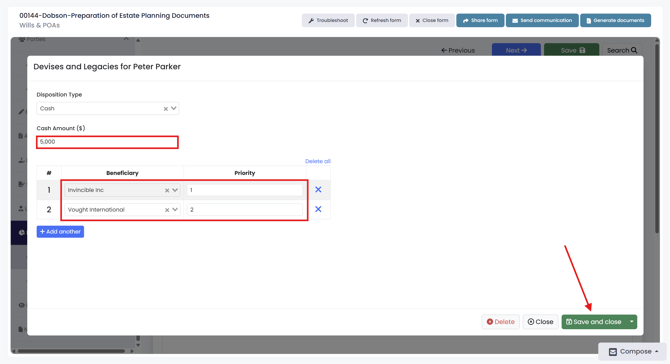
Task: Click the green Save button behind the dialog
Action: pyautogui.click(x=571, y=50)
